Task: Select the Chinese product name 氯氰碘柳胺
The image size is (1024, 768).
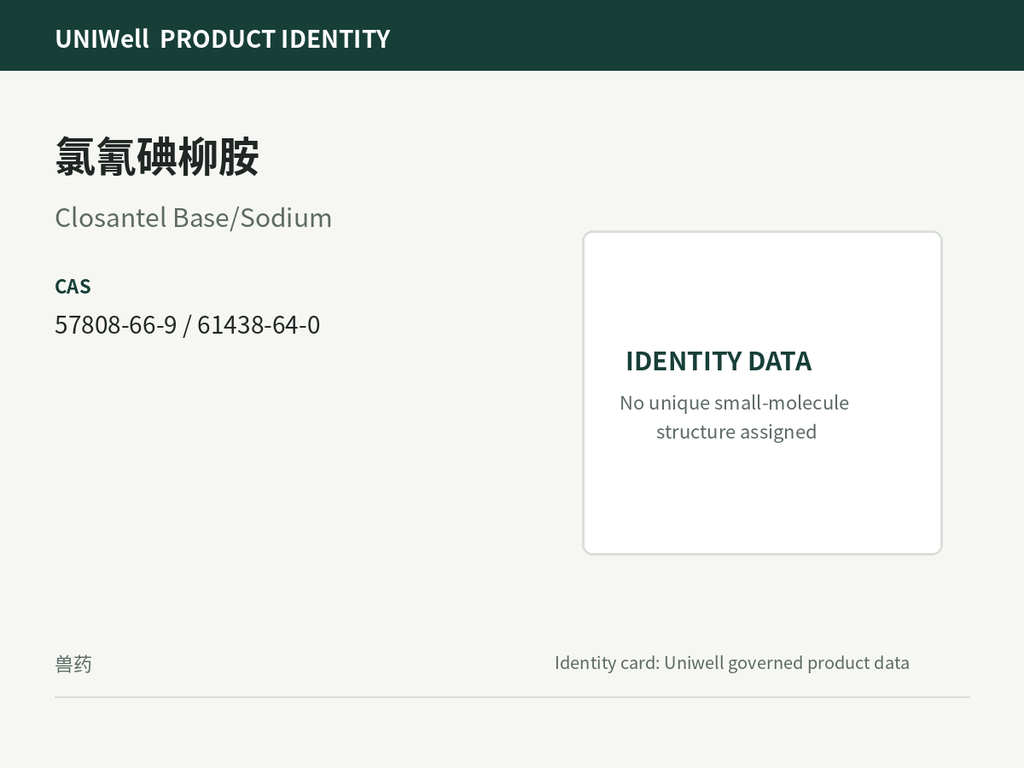Action: coord(157,157)
